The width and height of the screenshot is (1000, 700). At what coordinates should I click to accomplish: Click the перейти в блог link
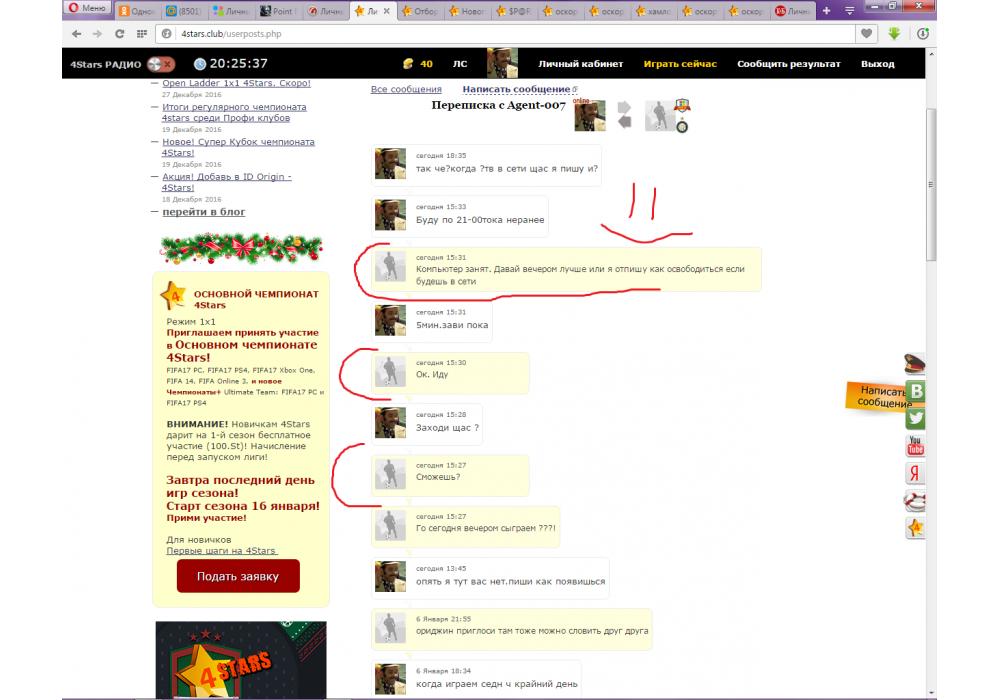point(203,212)
